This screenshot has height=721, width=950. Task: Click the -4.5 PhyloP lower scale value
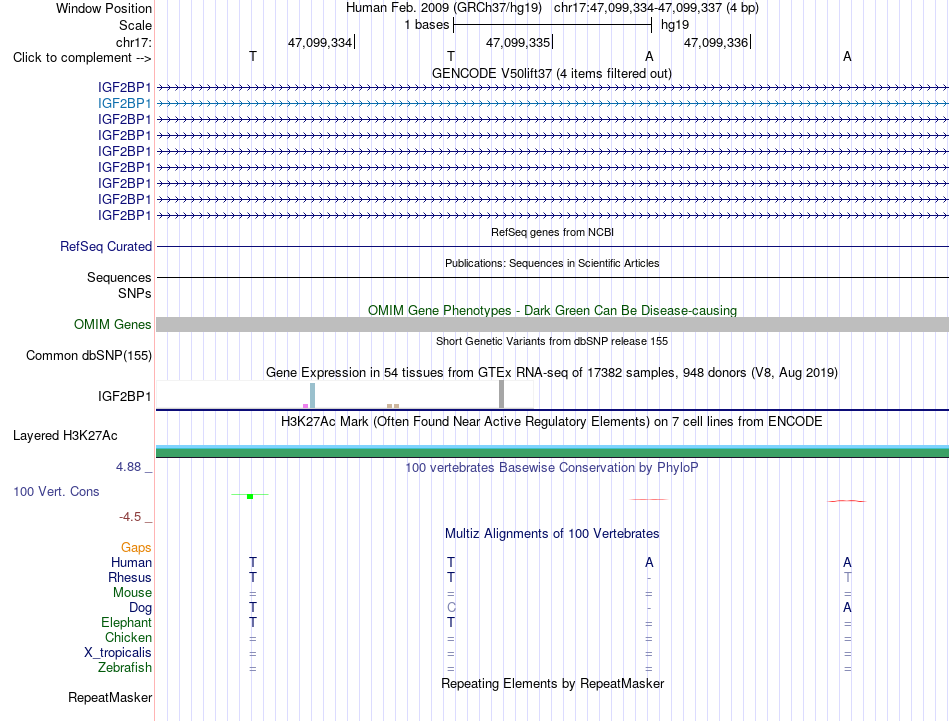[x=130, y=517]
